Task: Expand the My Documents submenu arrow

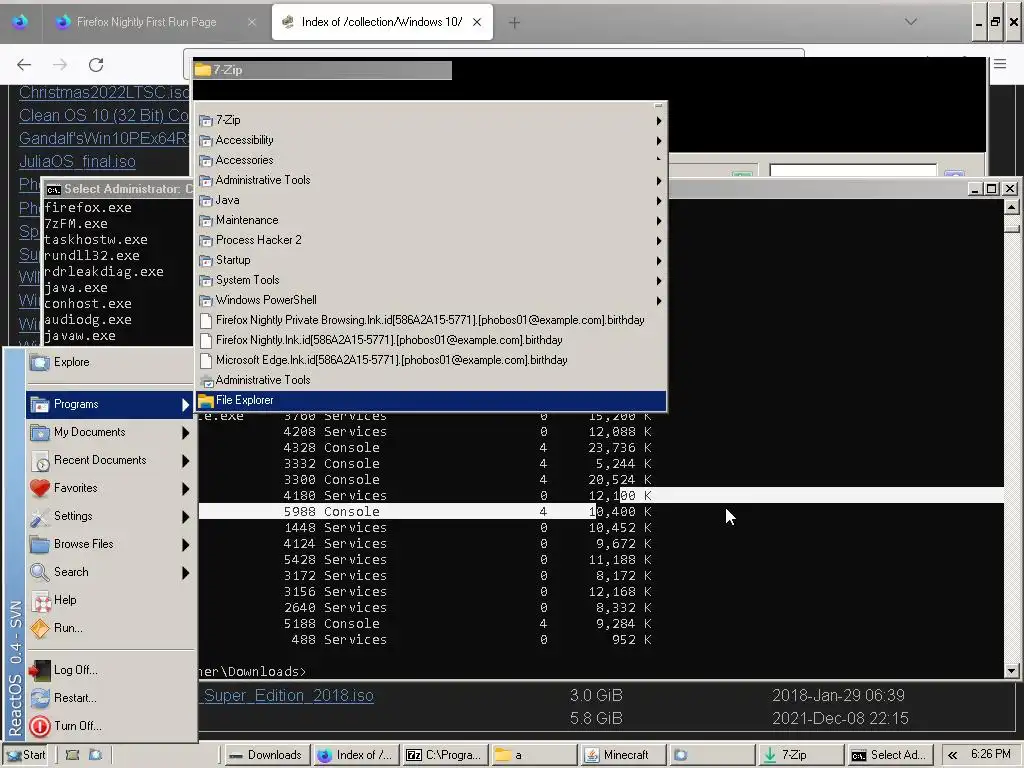Action: click(x=185, y=432)
